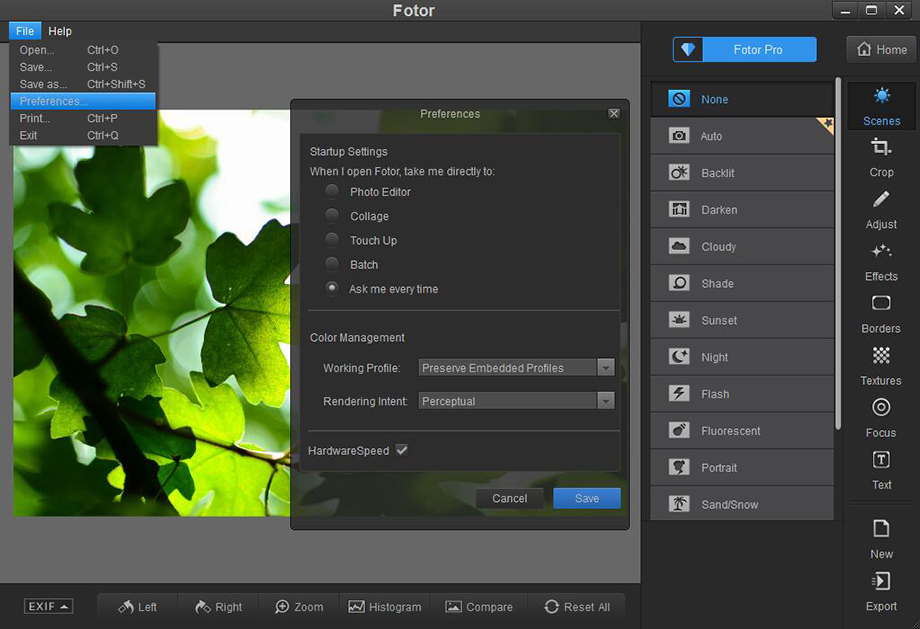Expand the Rendering Intent dropdown
The height and width of the screenshot is (629, 920).
605,401
